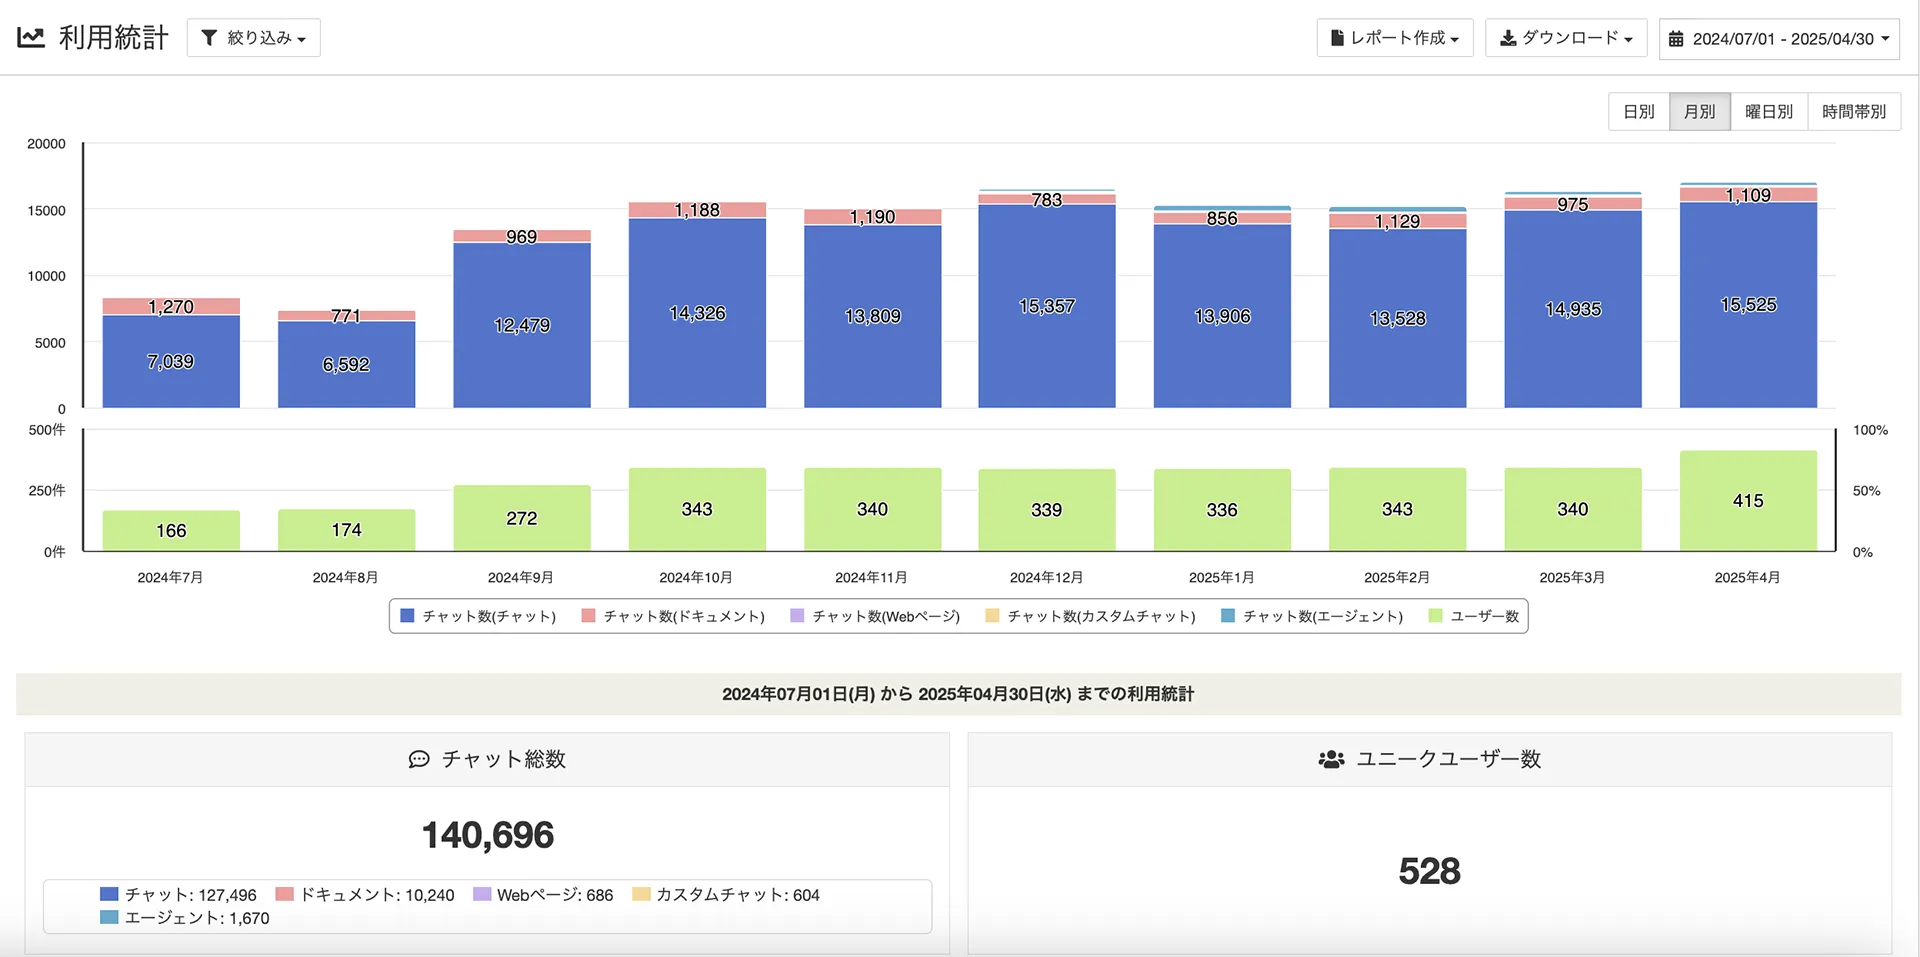Open the レポート作成 dropdown

pyautogui.click(x=1395, y=38)
